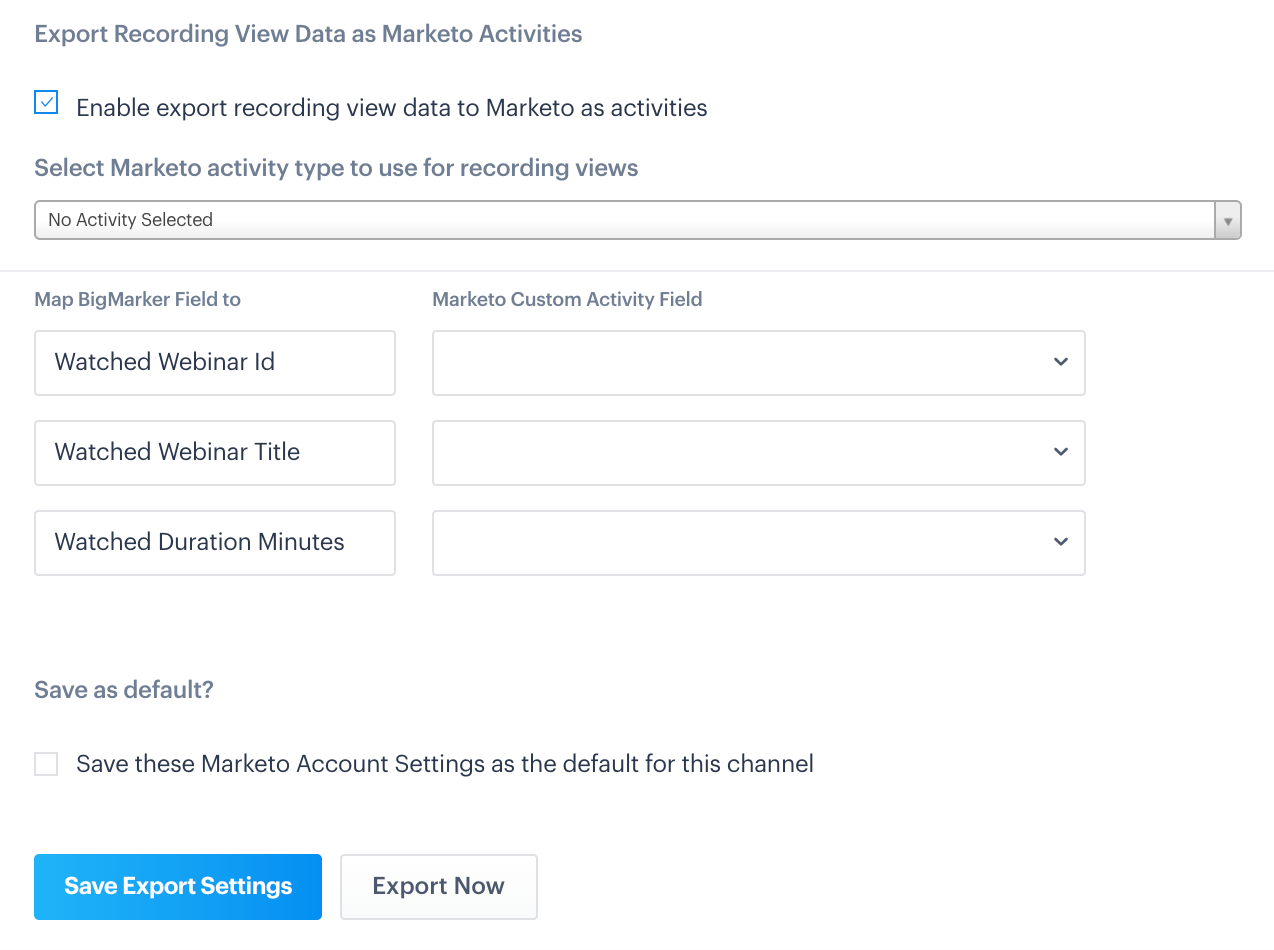Click the Enable export recording view data label
Screen dimensions: 1274x950
[392, 108]
